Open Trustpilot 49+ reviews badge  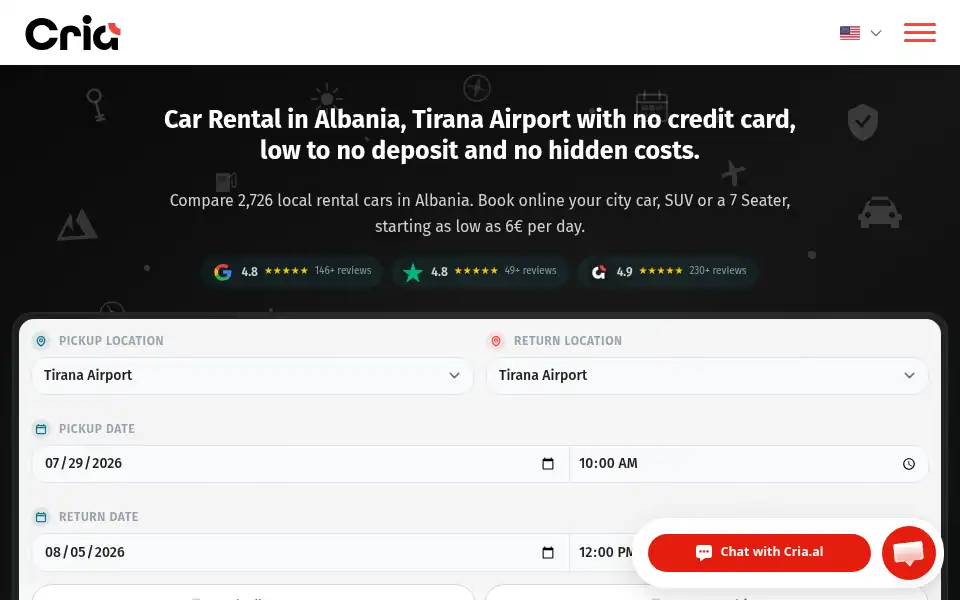pos(480,271)
